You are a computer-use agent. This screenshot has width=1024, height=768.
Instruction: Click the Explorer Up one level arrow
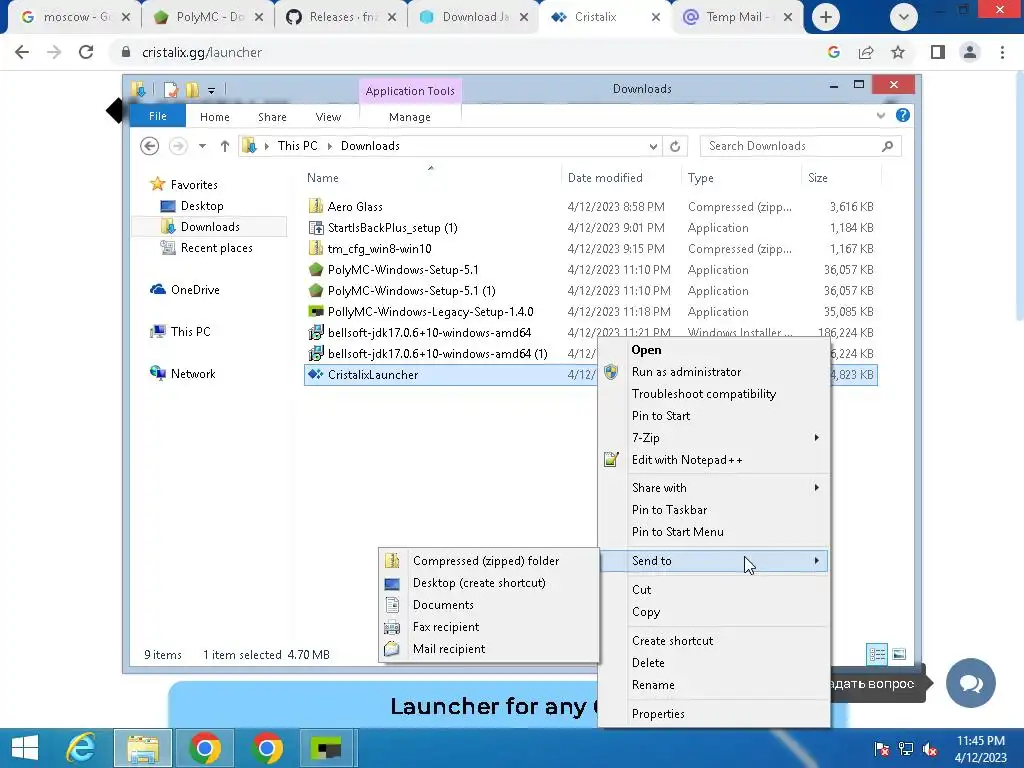[x=225, y=146]
